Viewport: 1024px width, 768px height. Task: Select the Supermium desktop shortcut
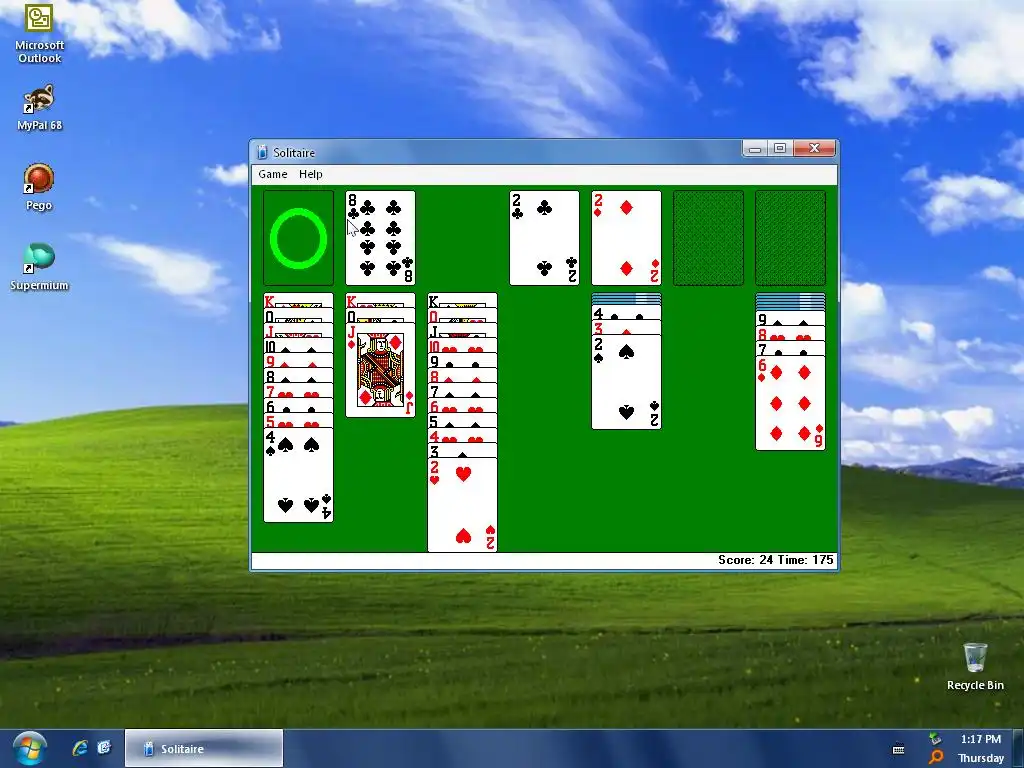tap(39, 267)
